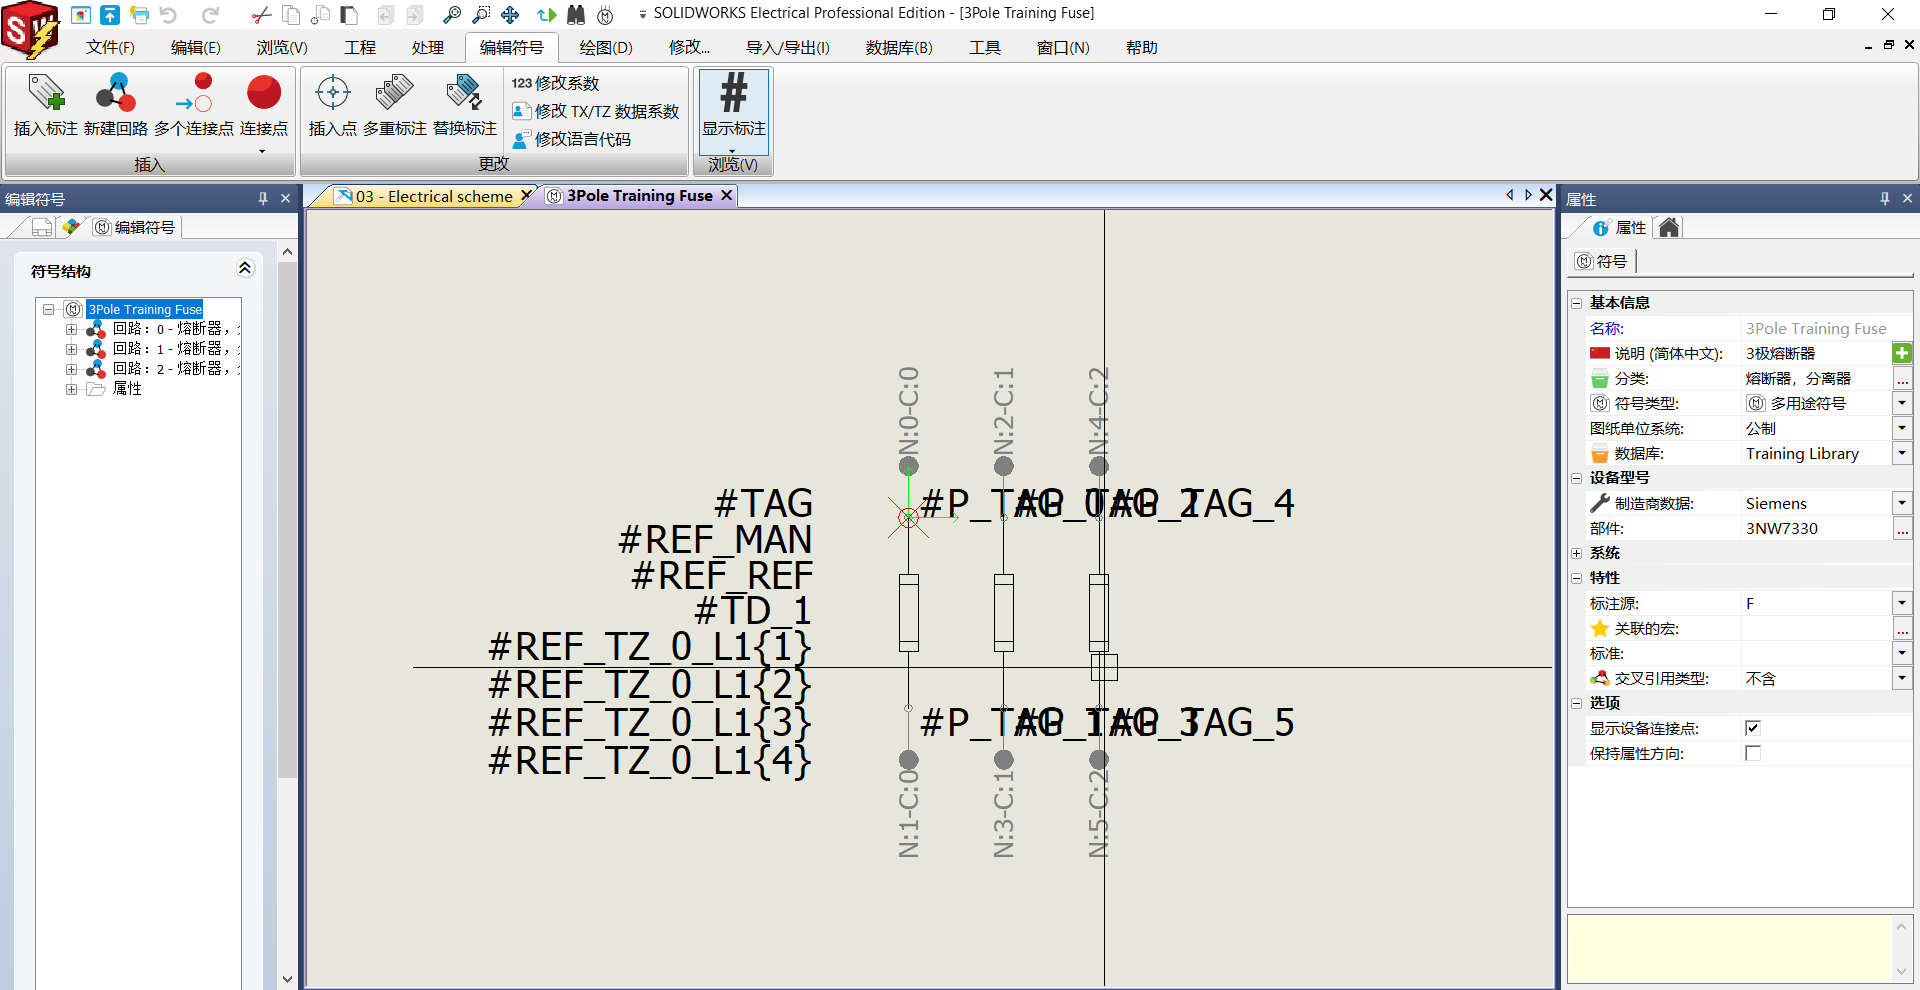
Task: Collapse the 符号结构 panel chevron
Action: [x=244, y=268]
